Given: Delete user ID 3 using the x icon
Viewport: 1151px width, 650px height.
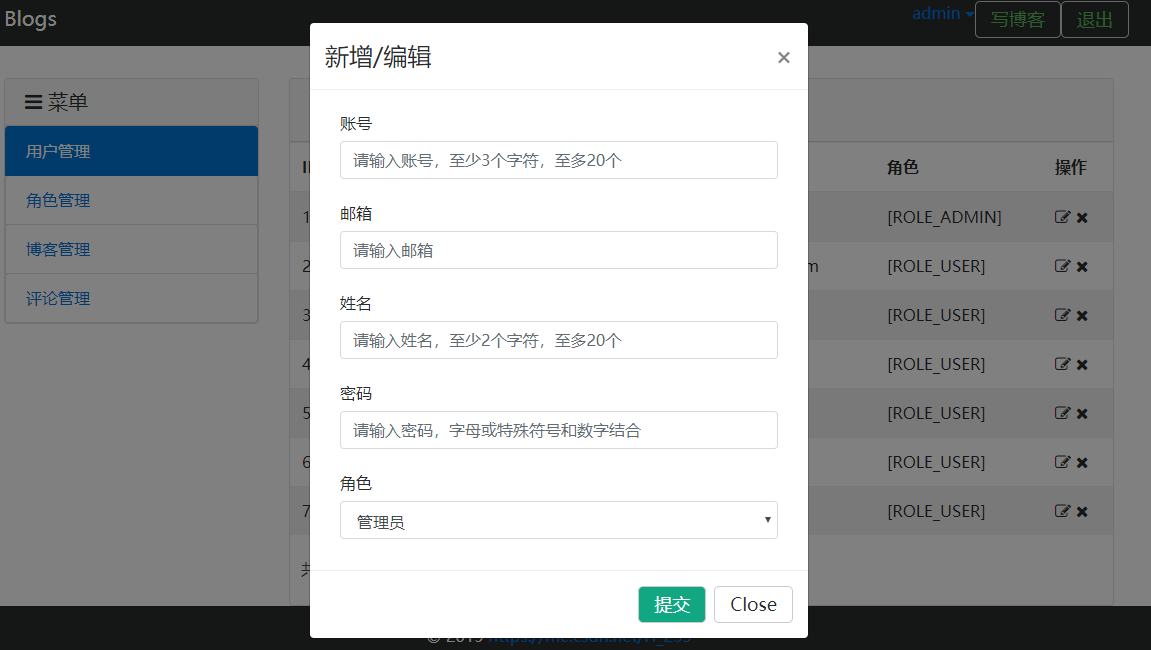Looking at the screenshot, I should tap(1081, 315).
